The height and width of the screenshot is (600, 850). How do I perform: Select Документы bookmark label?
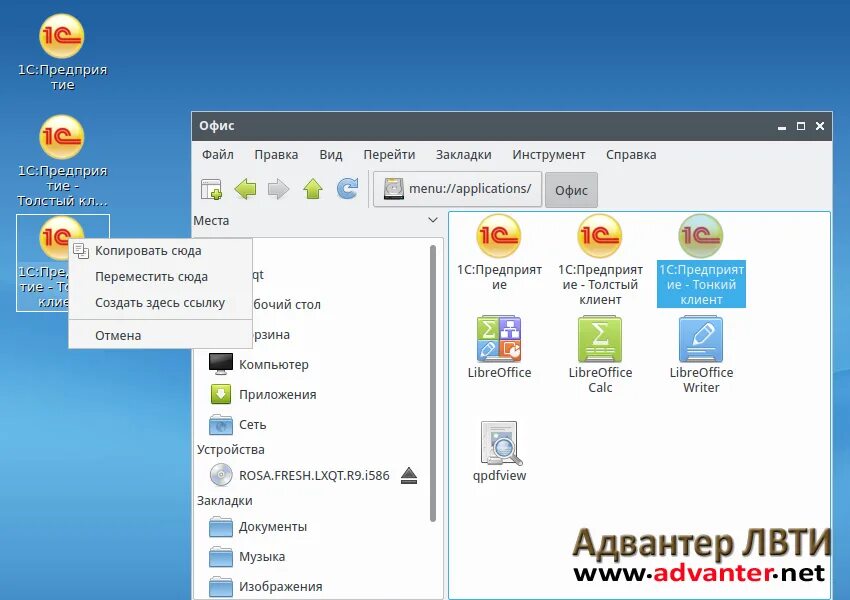click(273, 526)
